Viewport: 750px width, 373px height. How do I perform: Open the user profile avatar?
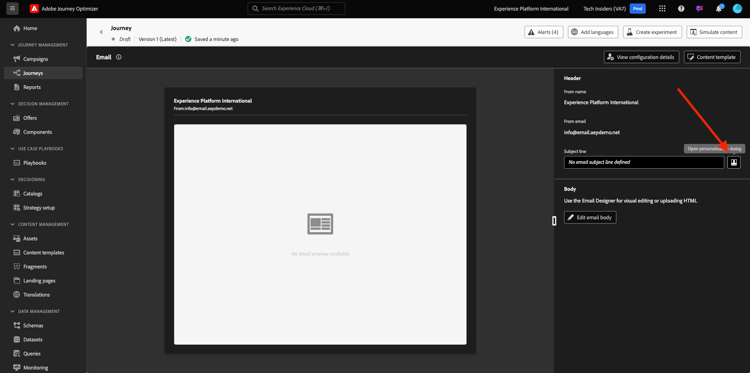coord(737,9)
